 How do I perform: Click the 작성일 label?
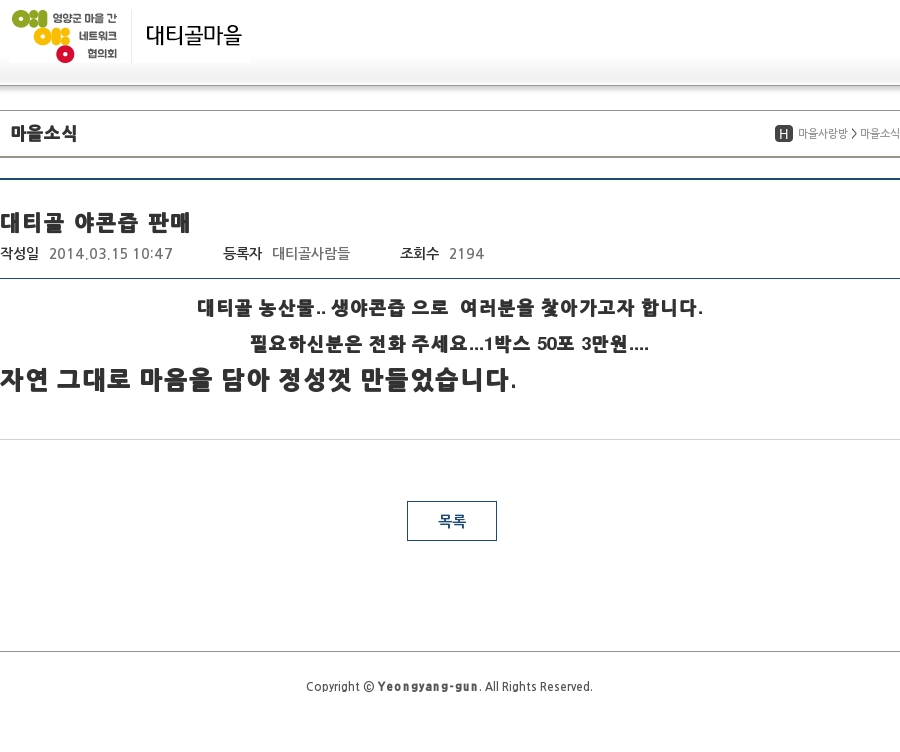tap(19, 254)
